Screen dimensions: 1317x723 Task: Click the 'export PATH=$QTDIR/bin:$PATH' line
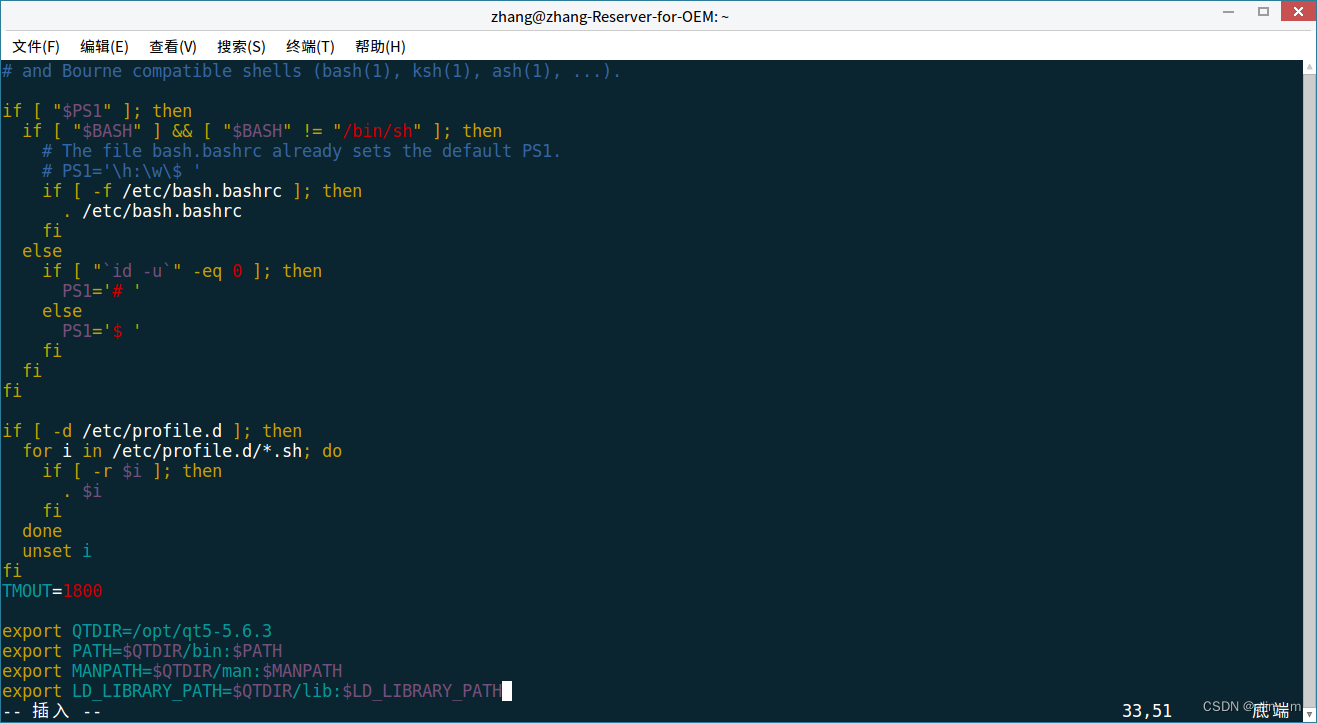(142, 651)
